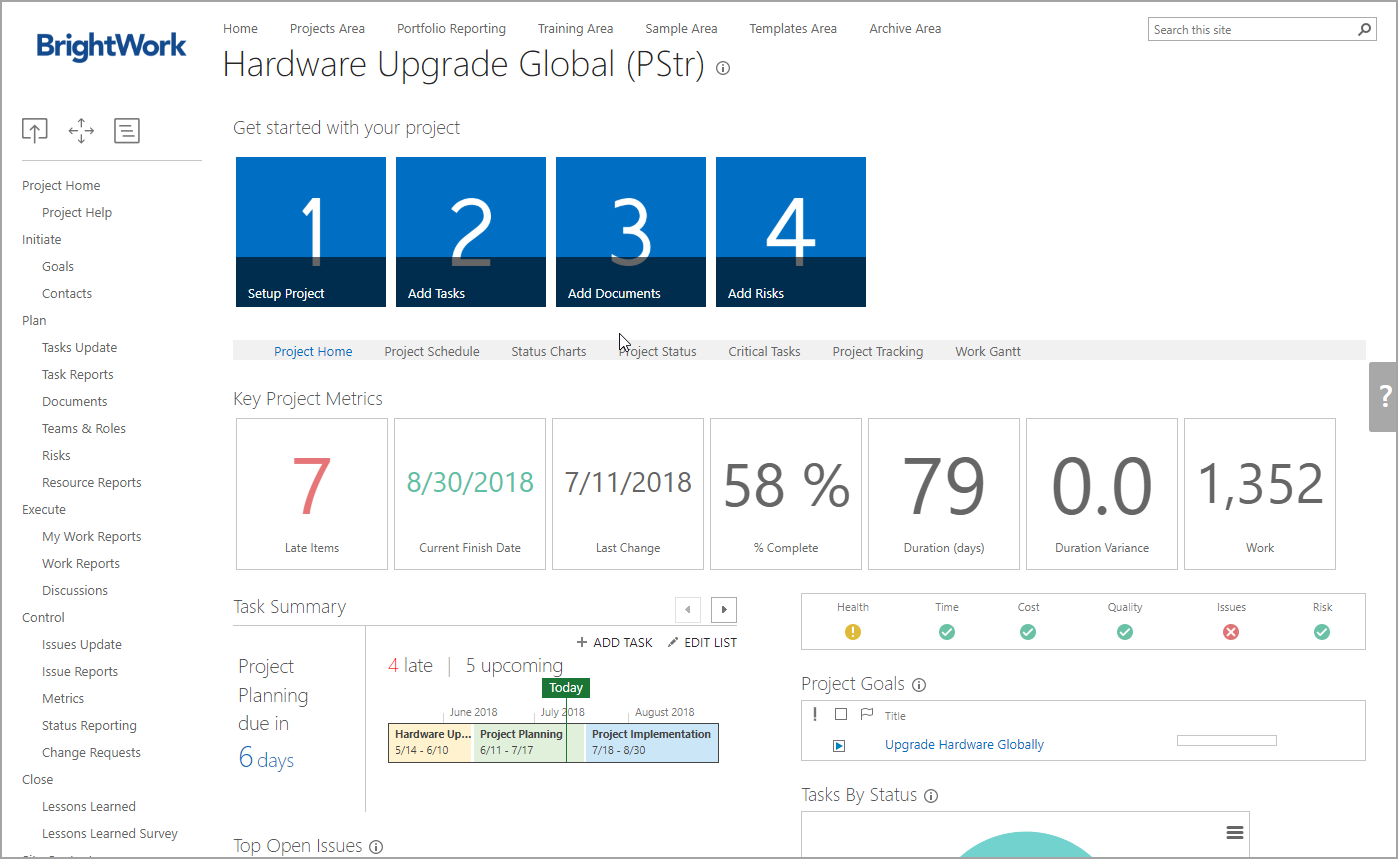The width and height of the screenshot is (1398, 859).
Task: Click the previous task summary arrow
Action: (688, 609)
